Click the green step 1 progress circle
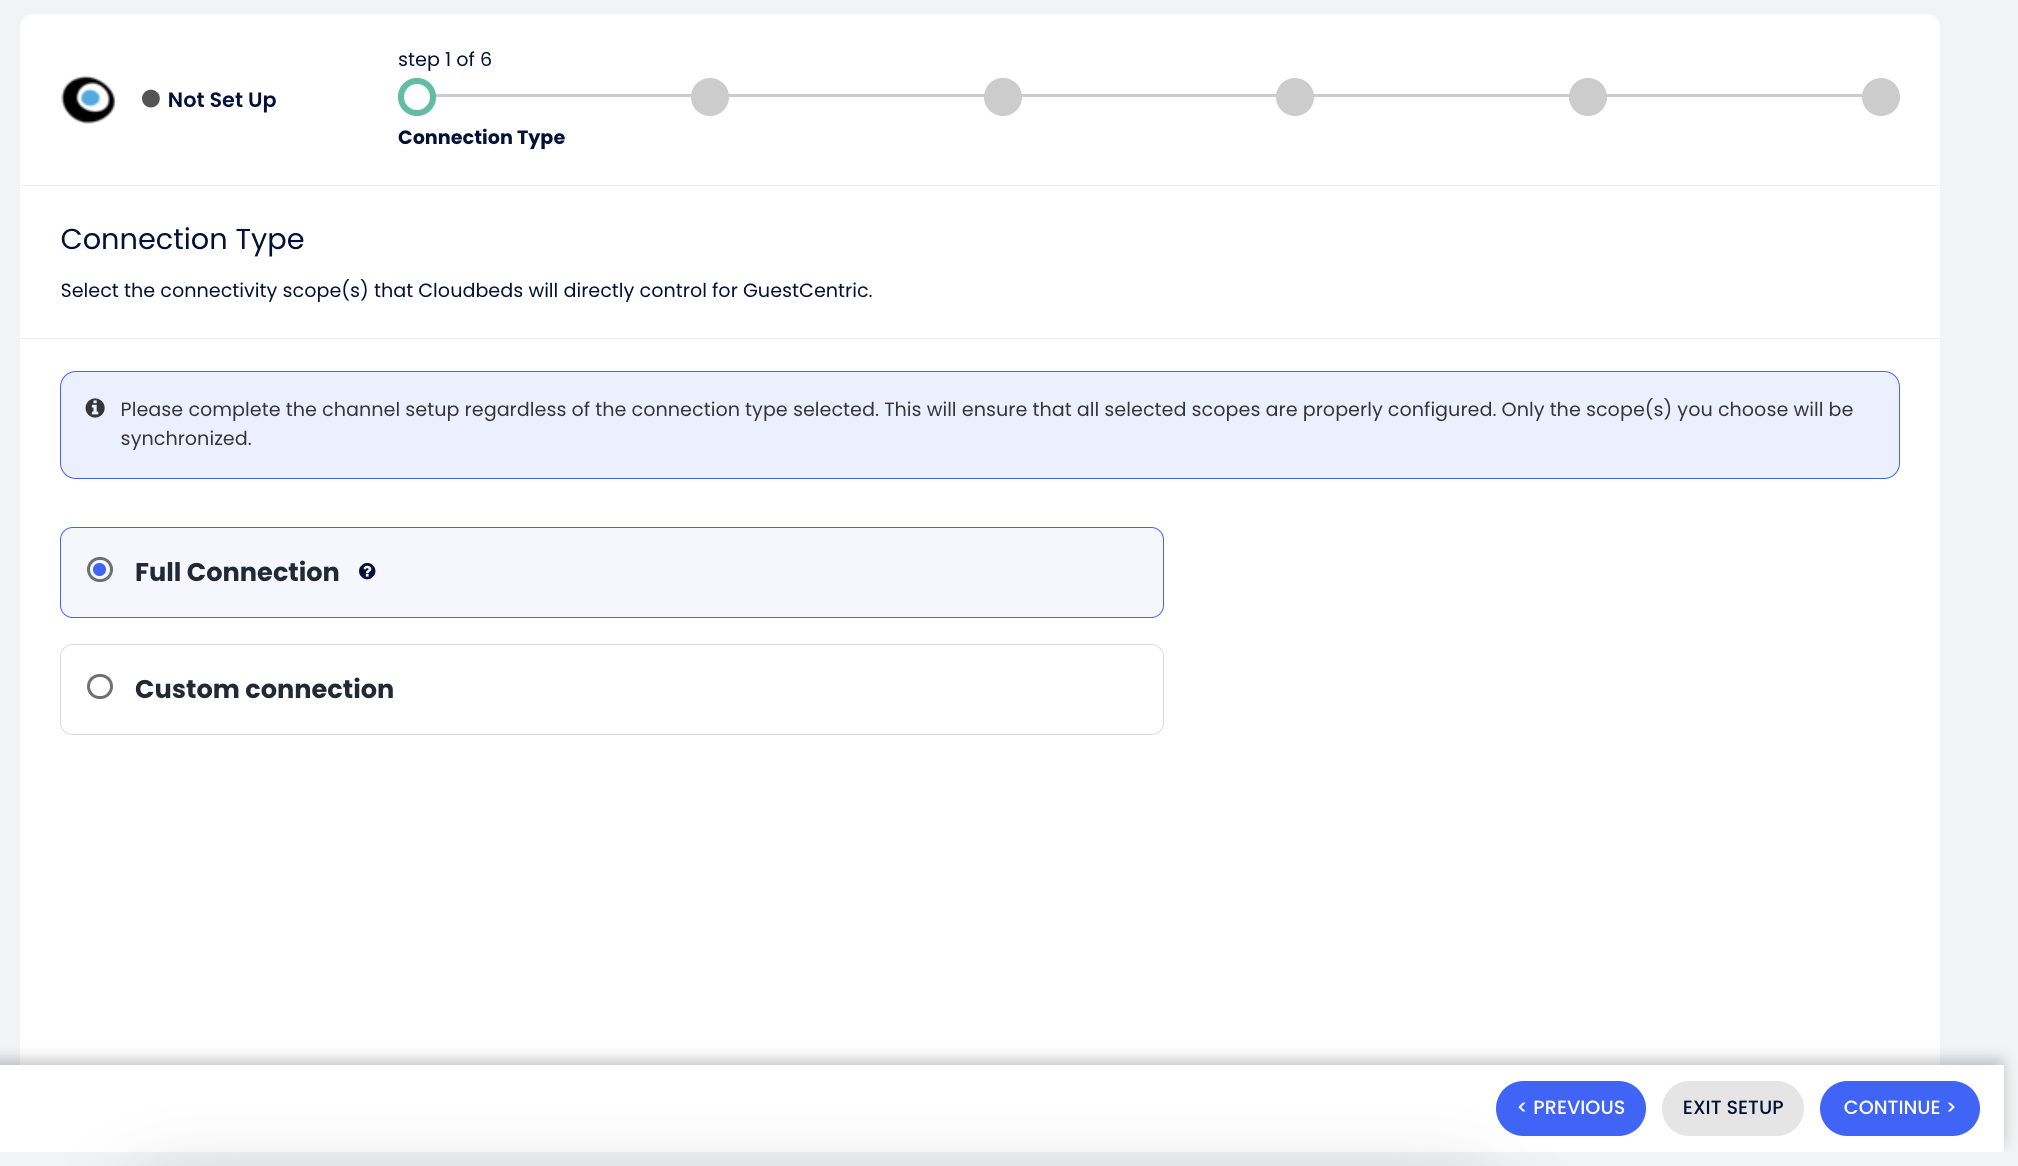Viewport: 2018px width, 1166px height. tap(417, 97)
